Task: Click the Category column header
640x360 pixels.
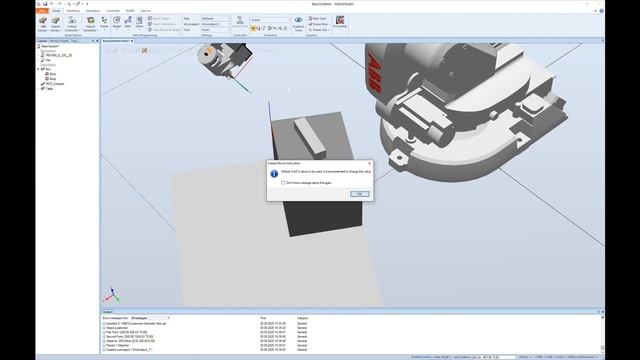Action: [302, 318]
